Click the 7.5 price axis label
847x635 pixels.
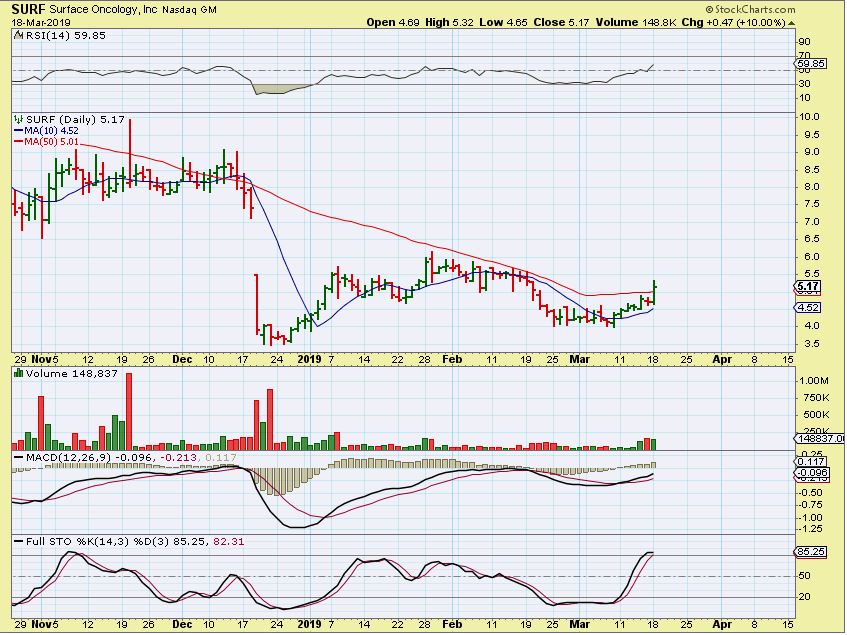point(812,204)
